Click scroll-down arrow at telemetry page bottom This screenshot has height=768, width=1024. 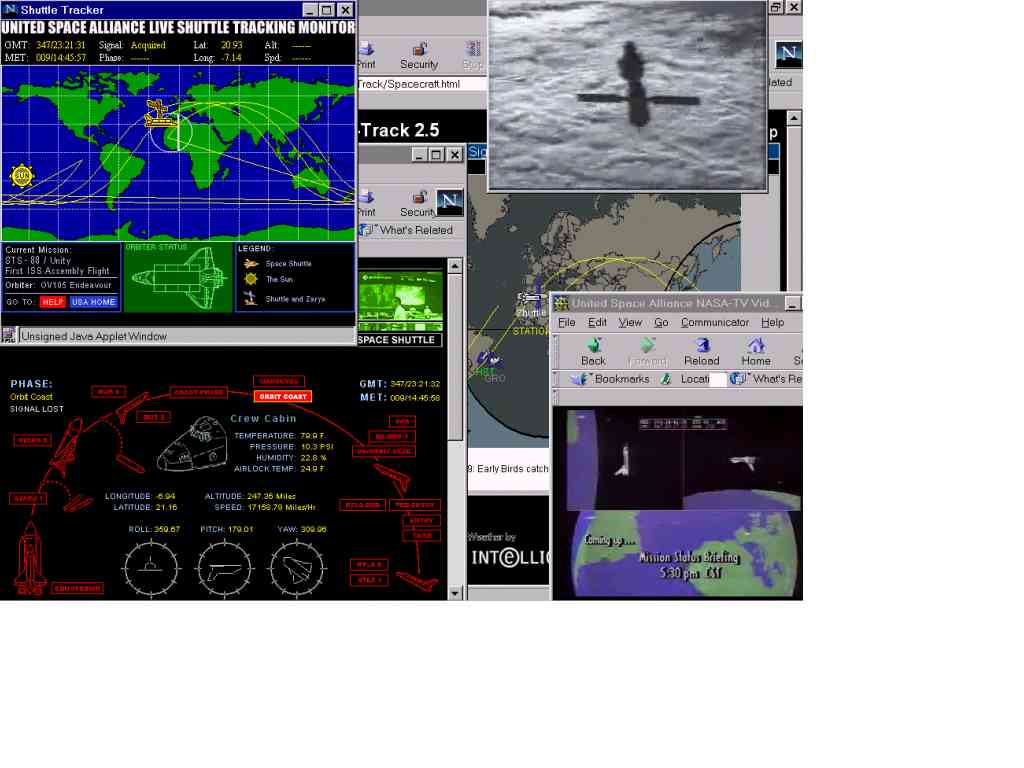tap(455, 593)
